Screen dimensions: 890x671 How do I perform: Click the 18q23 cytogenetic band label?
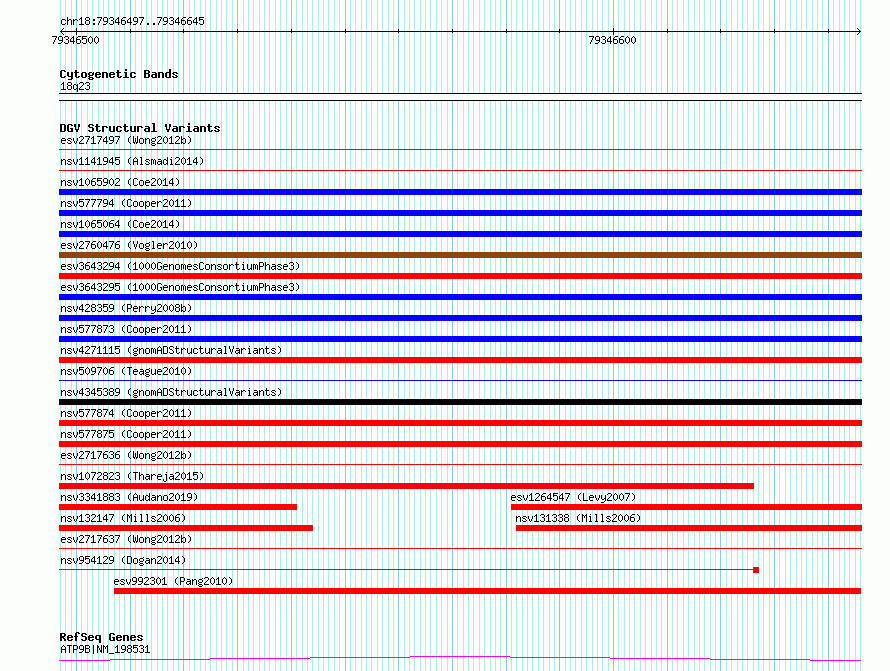[x=75, y=86]
